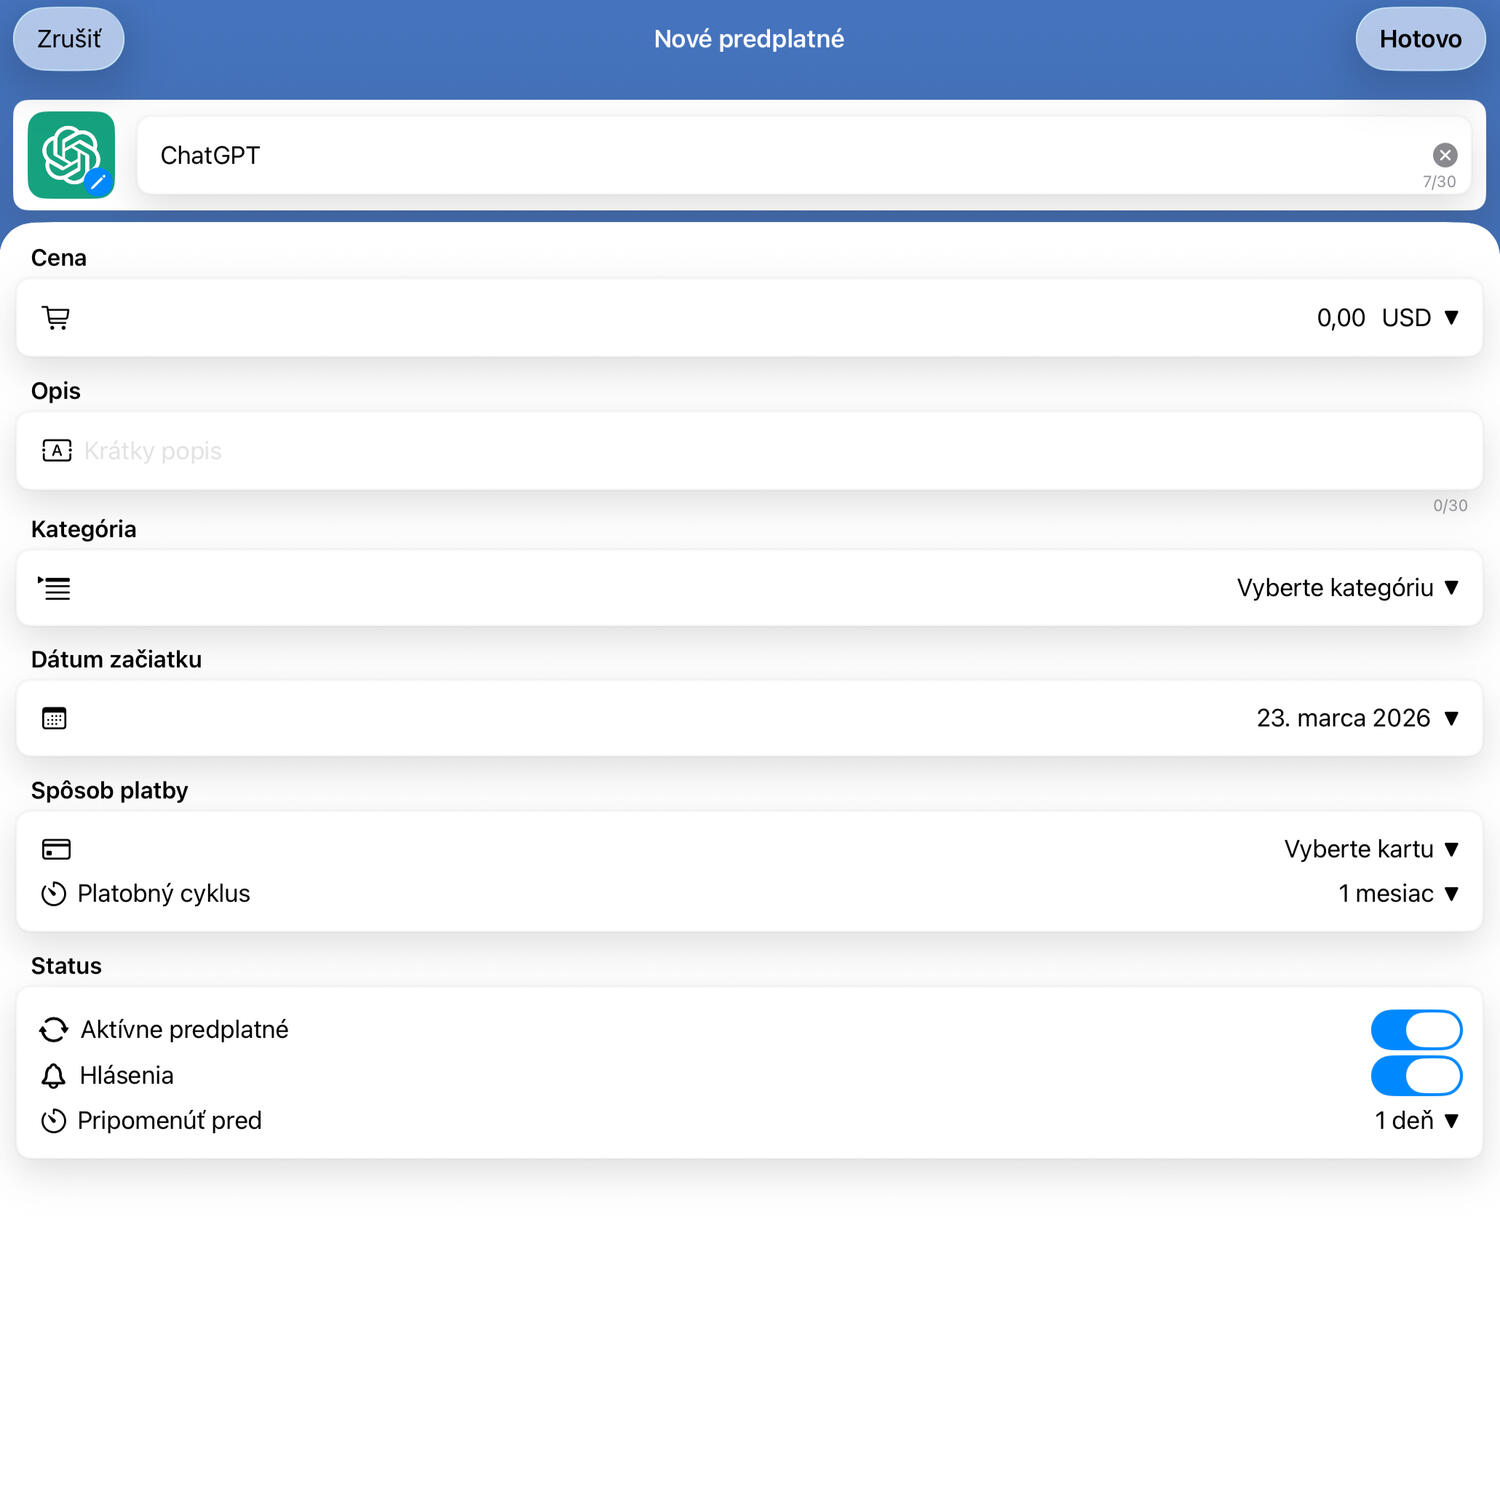Clear the ChatGPT name field text
The image size is (1500, 1500).
pyautogui.click(x=1444, y=155)
